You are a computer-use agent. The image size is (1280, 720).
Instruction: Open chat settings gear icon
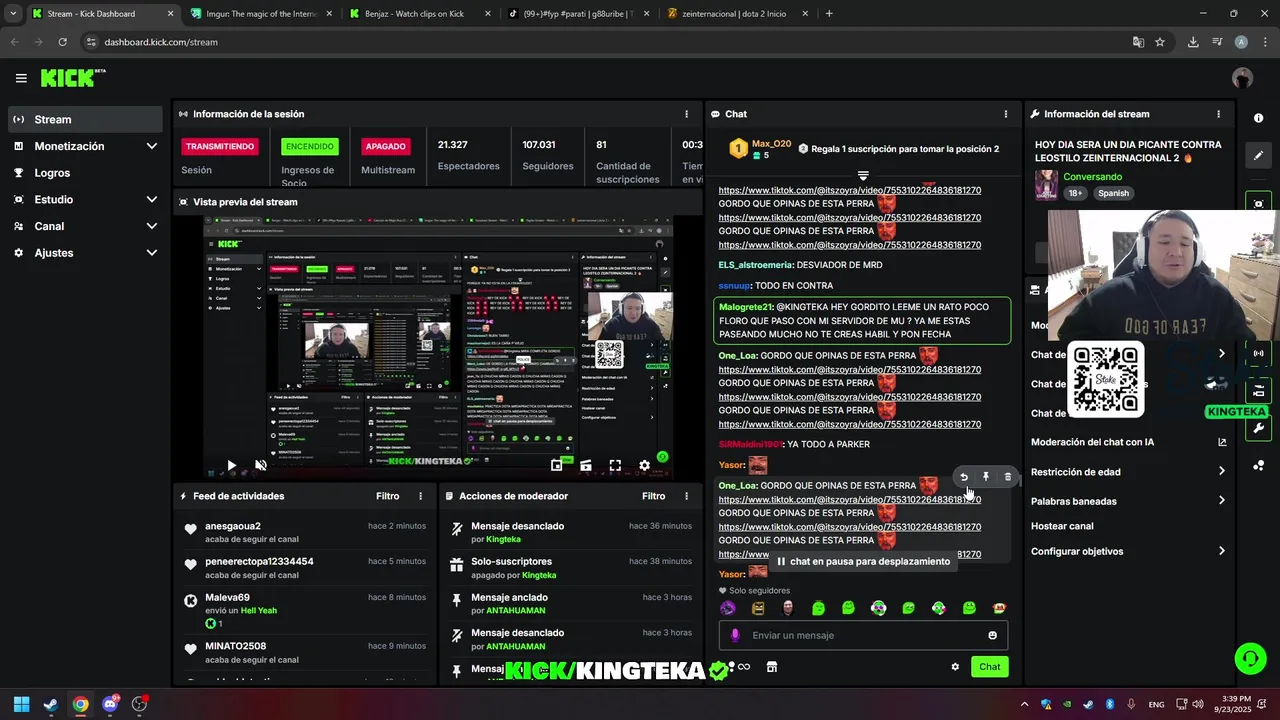point(955,667)
